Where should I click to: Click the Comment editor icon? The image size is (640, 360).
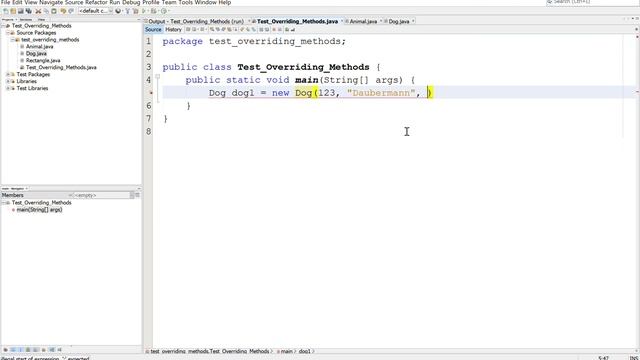coord(286,29)
